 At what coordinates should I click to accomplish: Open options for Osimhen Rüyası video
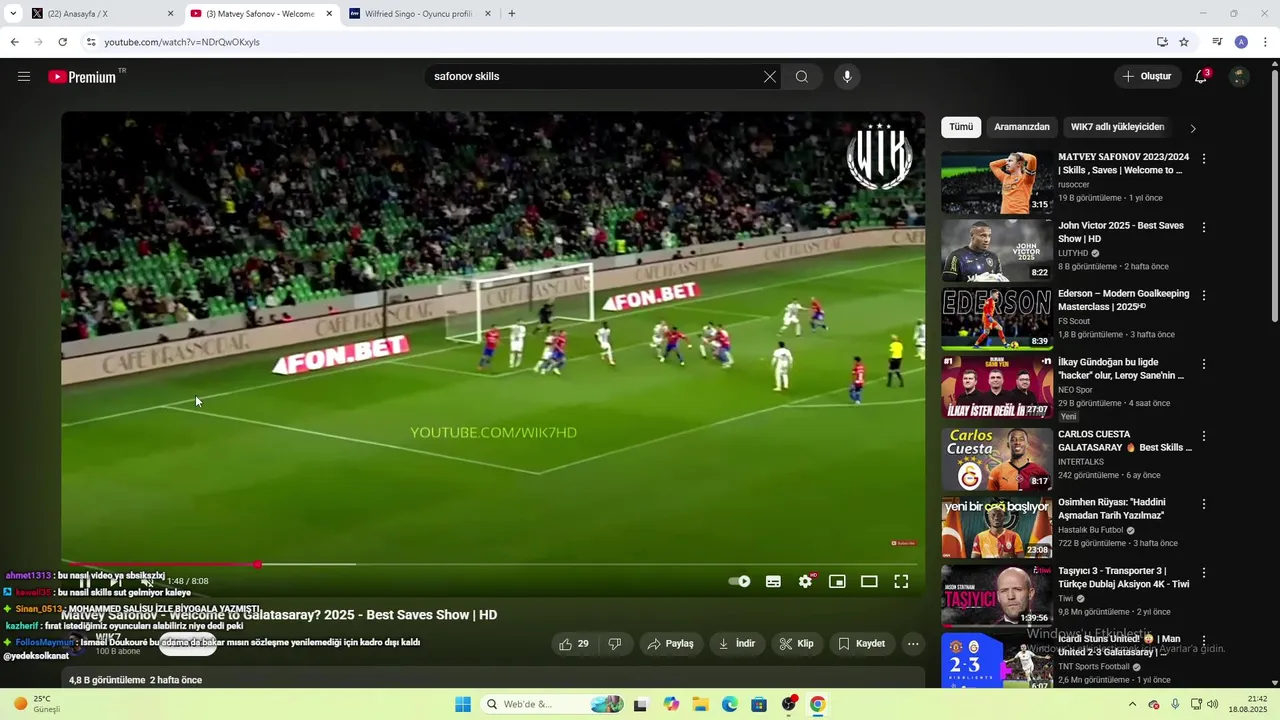tap(1204, 504)
